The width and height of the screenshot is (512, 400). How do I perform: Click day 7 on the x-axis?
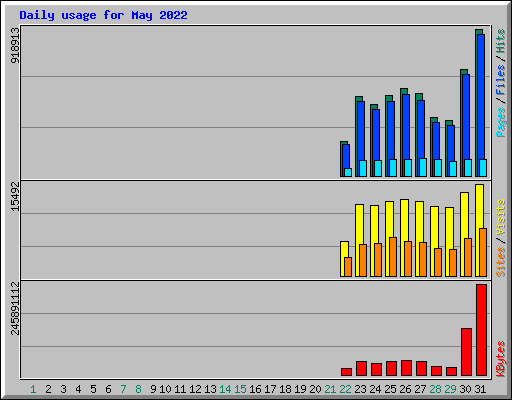pyautogui.click(x=123, y=389)
